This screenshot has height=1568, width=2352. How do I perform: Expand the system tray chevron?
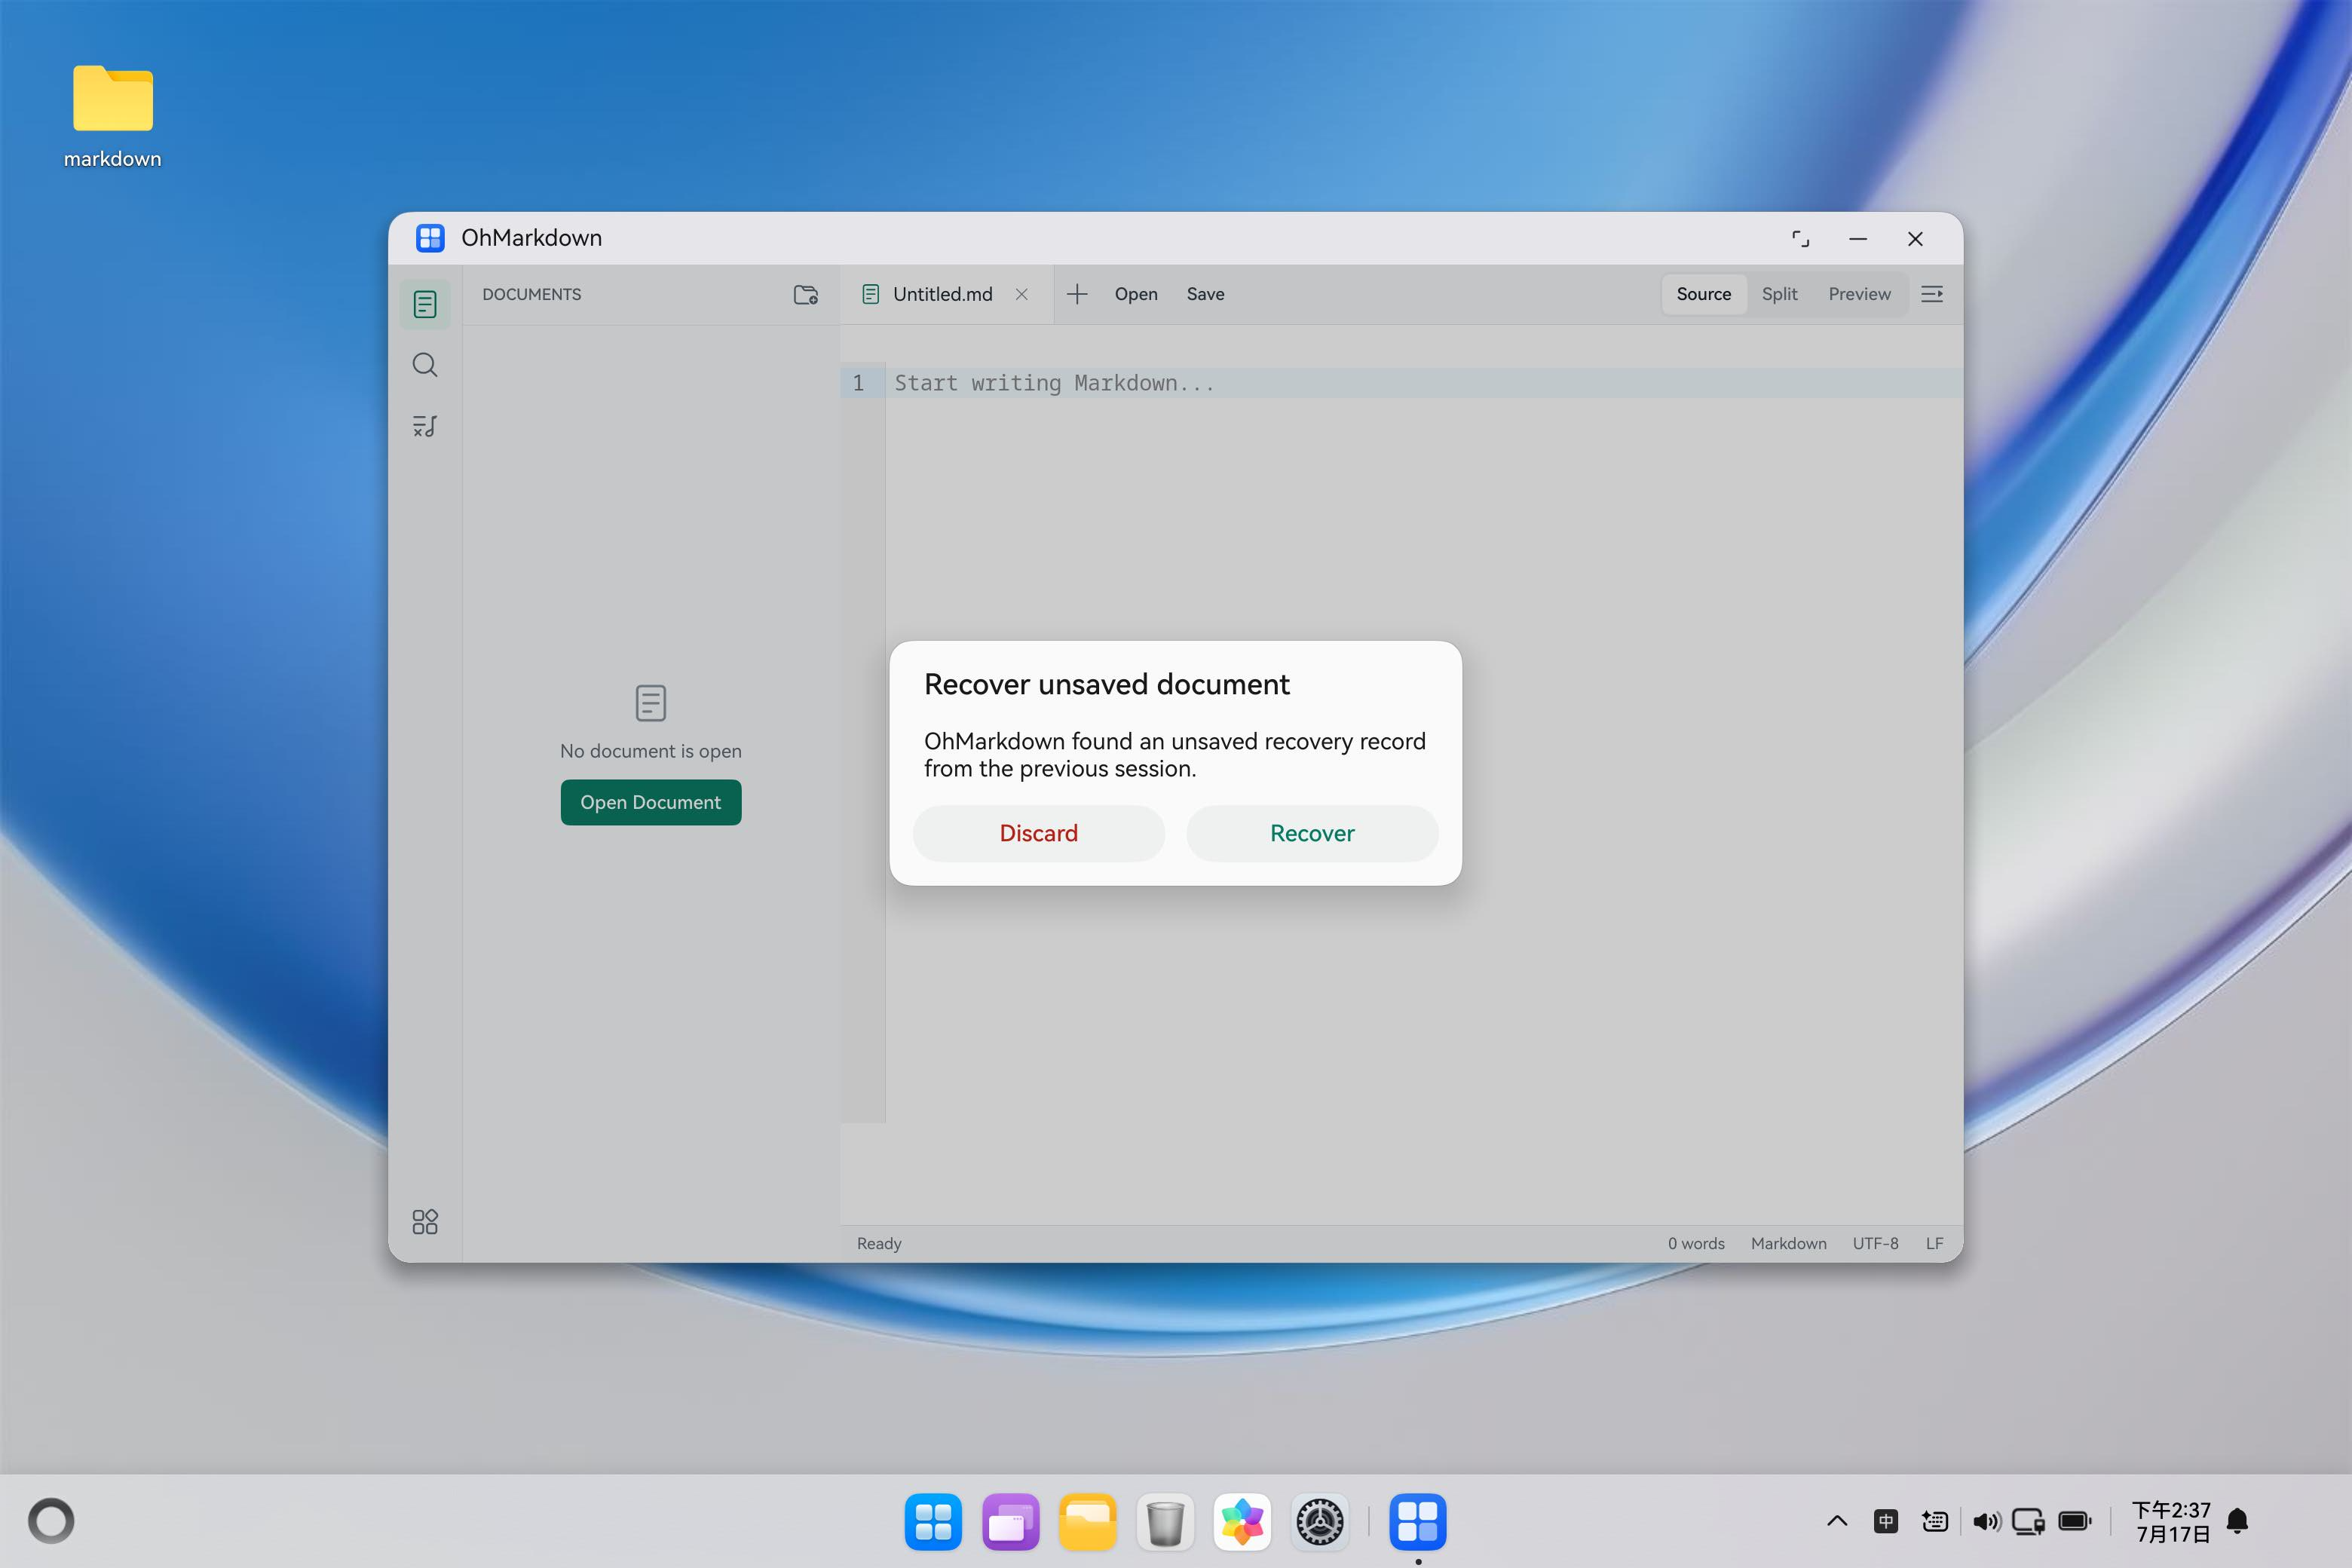pos(1837,1521)
